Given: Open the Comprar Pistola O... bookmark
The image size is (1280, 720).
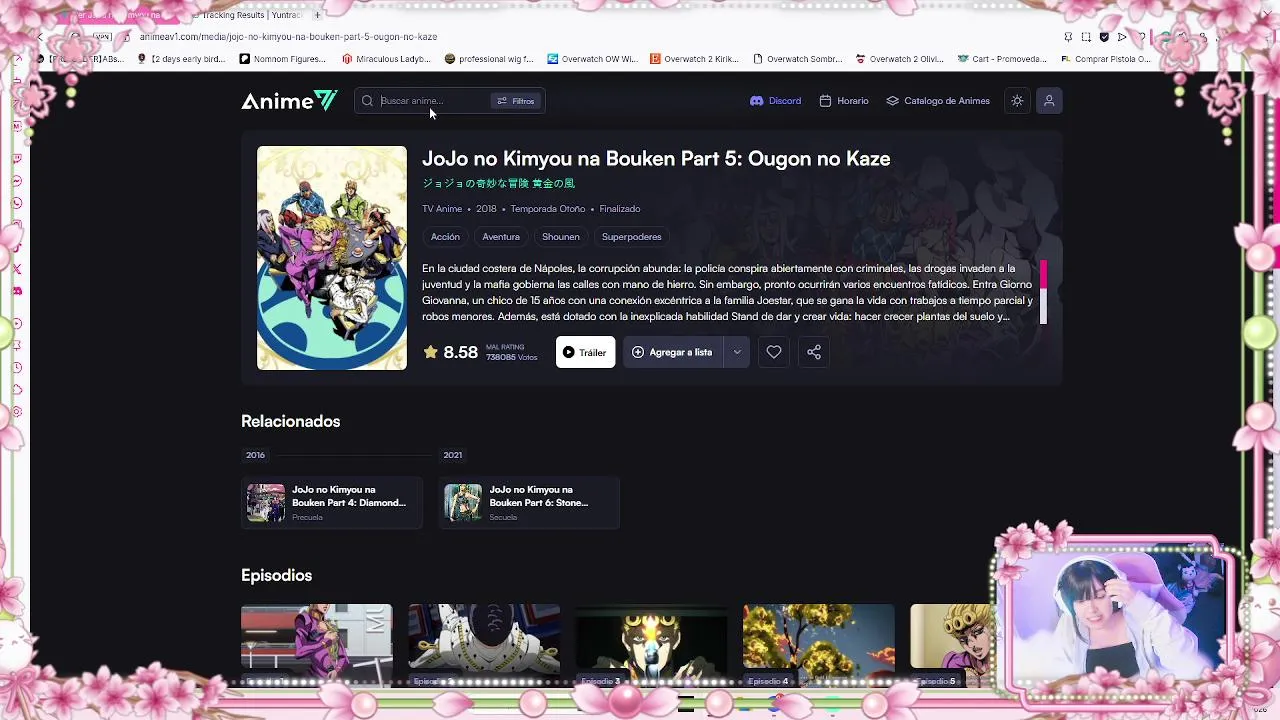Looking at the screenshot, I should (x=1105, y=59).
